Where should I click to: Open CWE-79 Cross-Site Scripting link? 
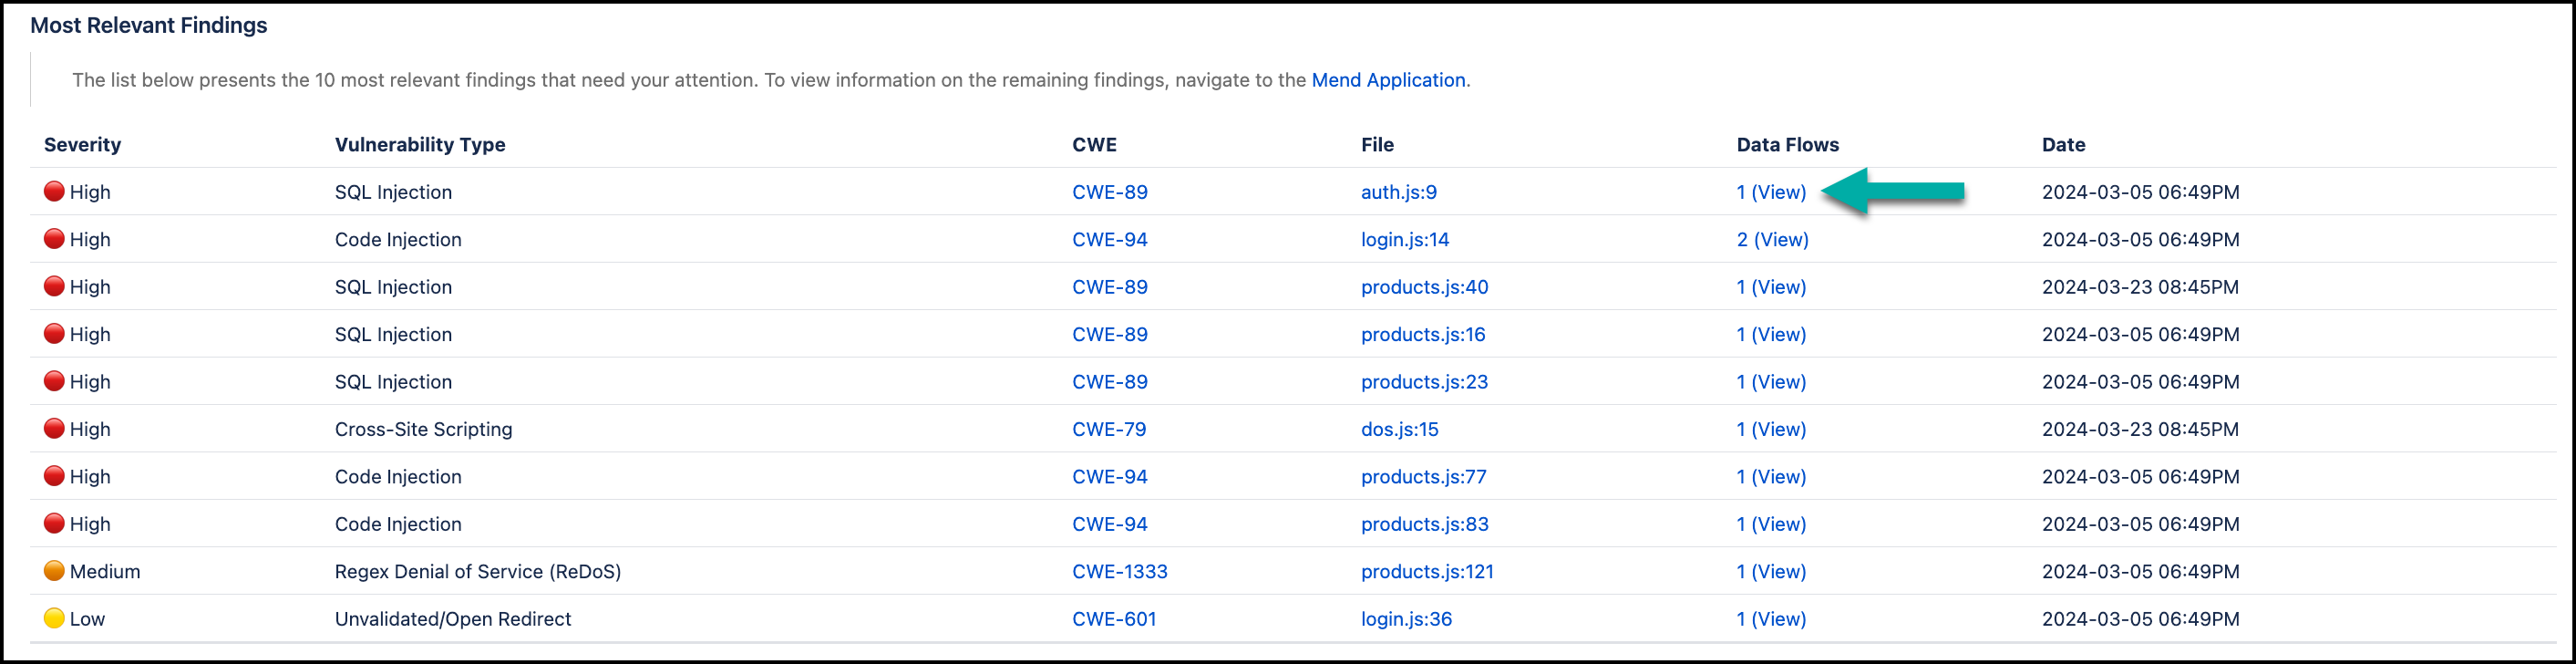(1108, 430)
